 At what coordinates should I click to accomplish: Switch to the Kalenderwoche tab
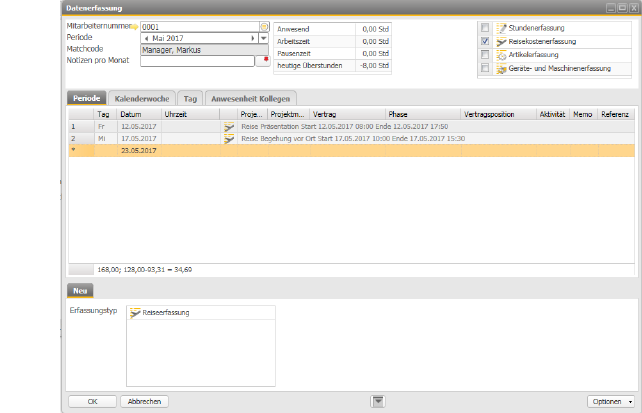(x=141, y=98)
